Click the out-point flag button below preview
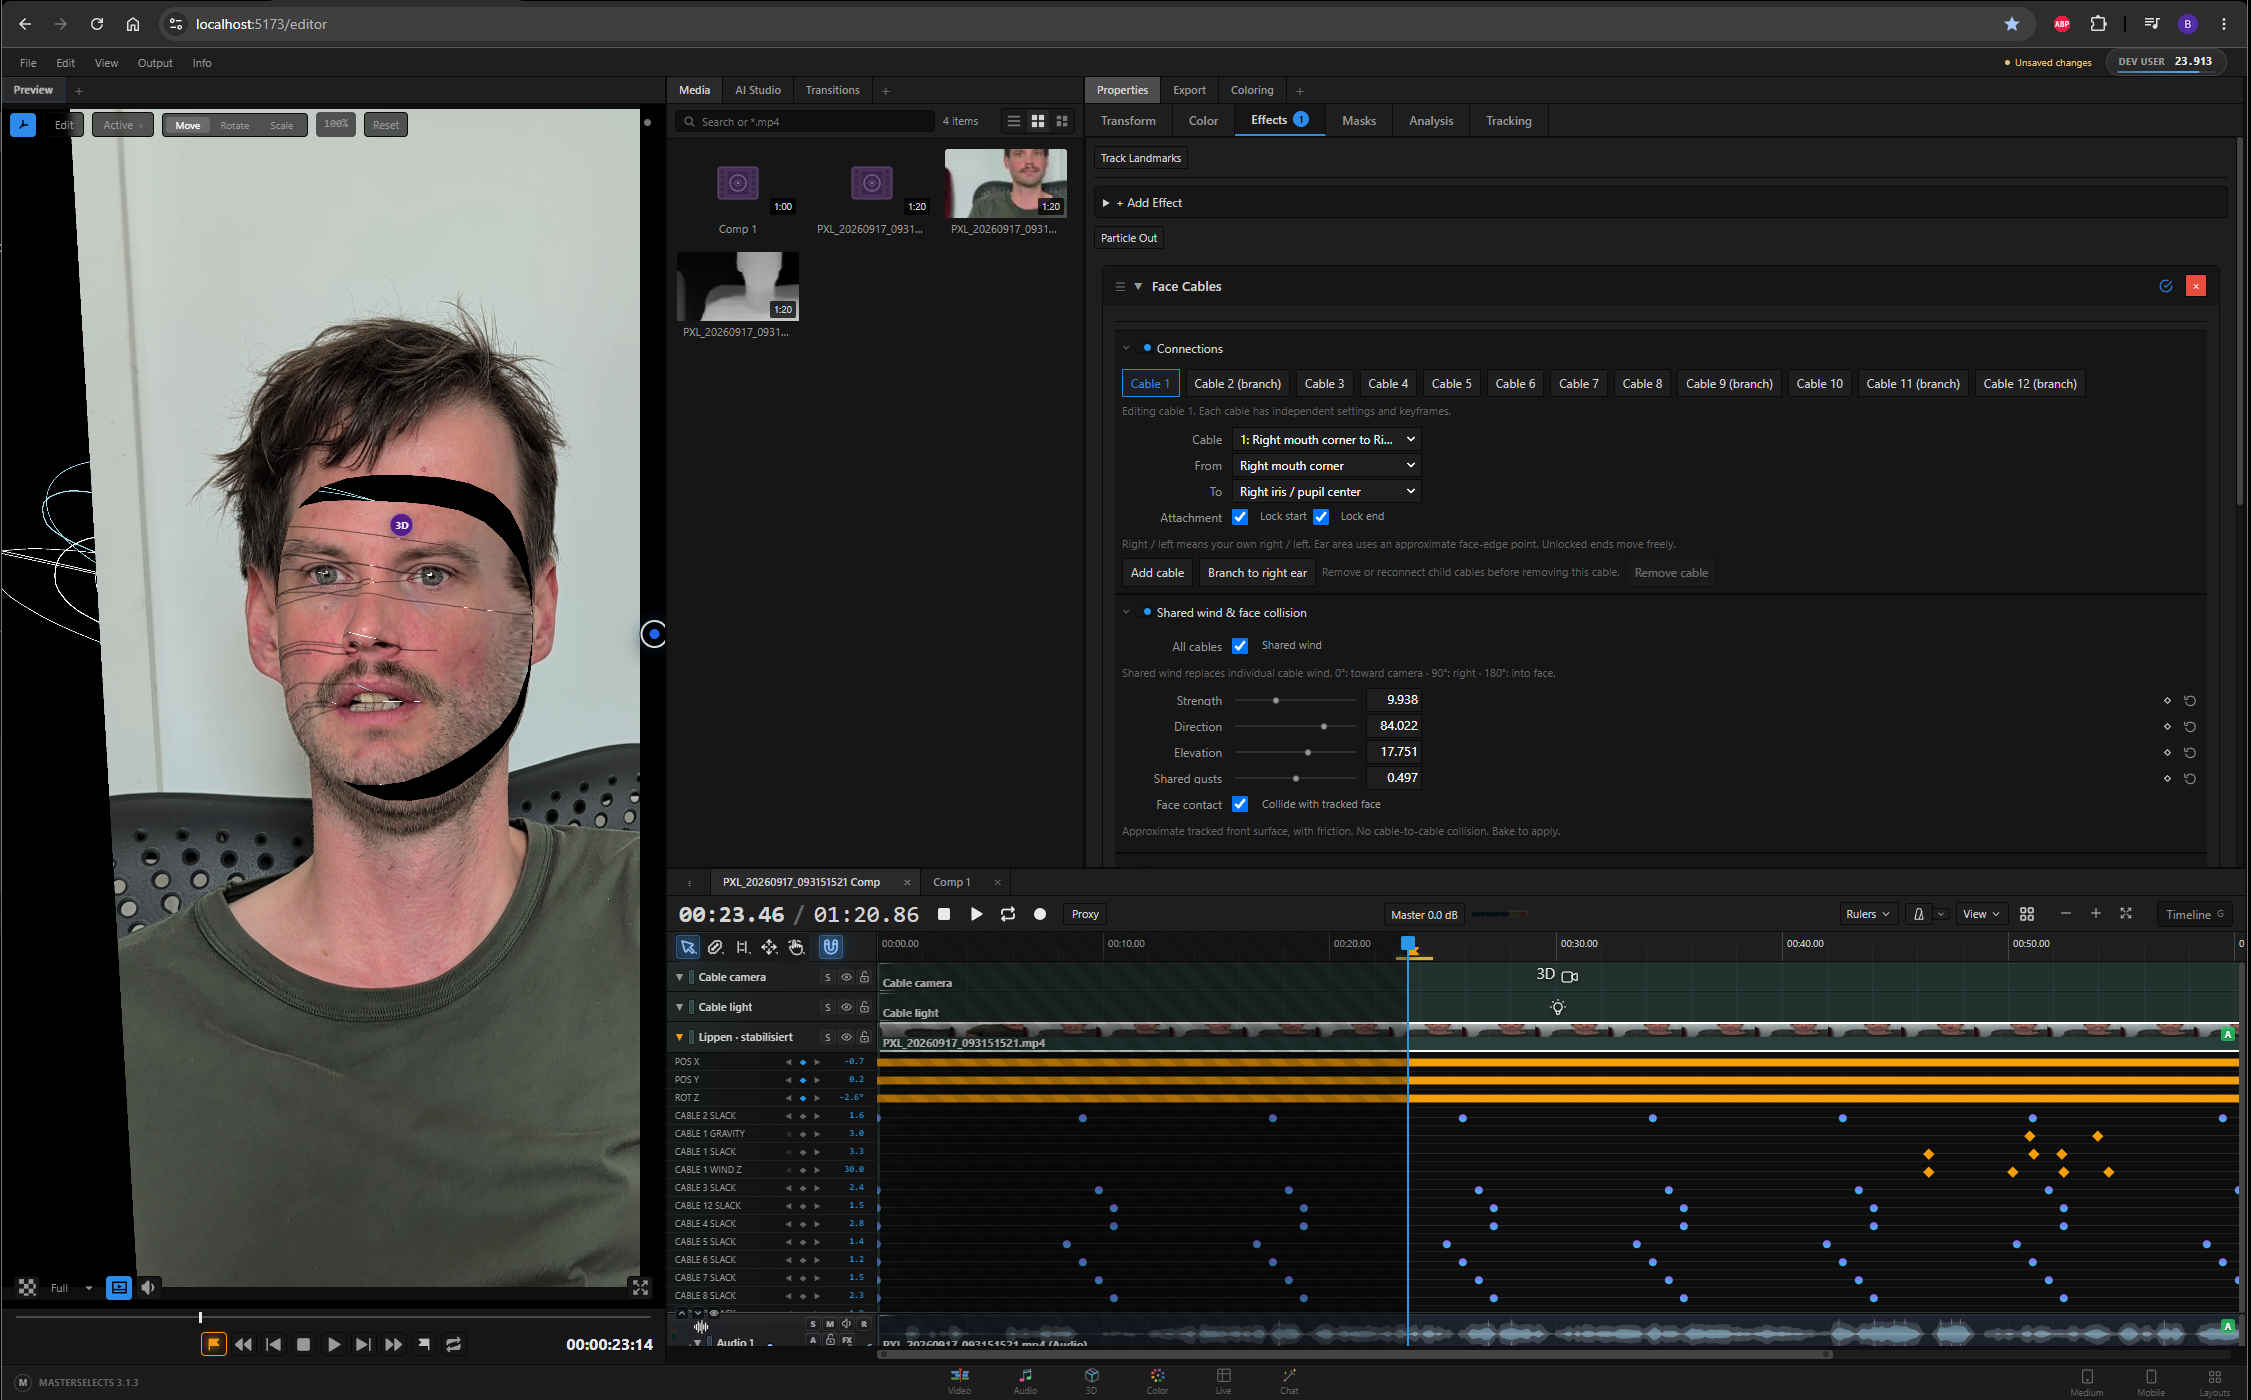This screenshot has height=1400, width=2251. point(424,1344)
